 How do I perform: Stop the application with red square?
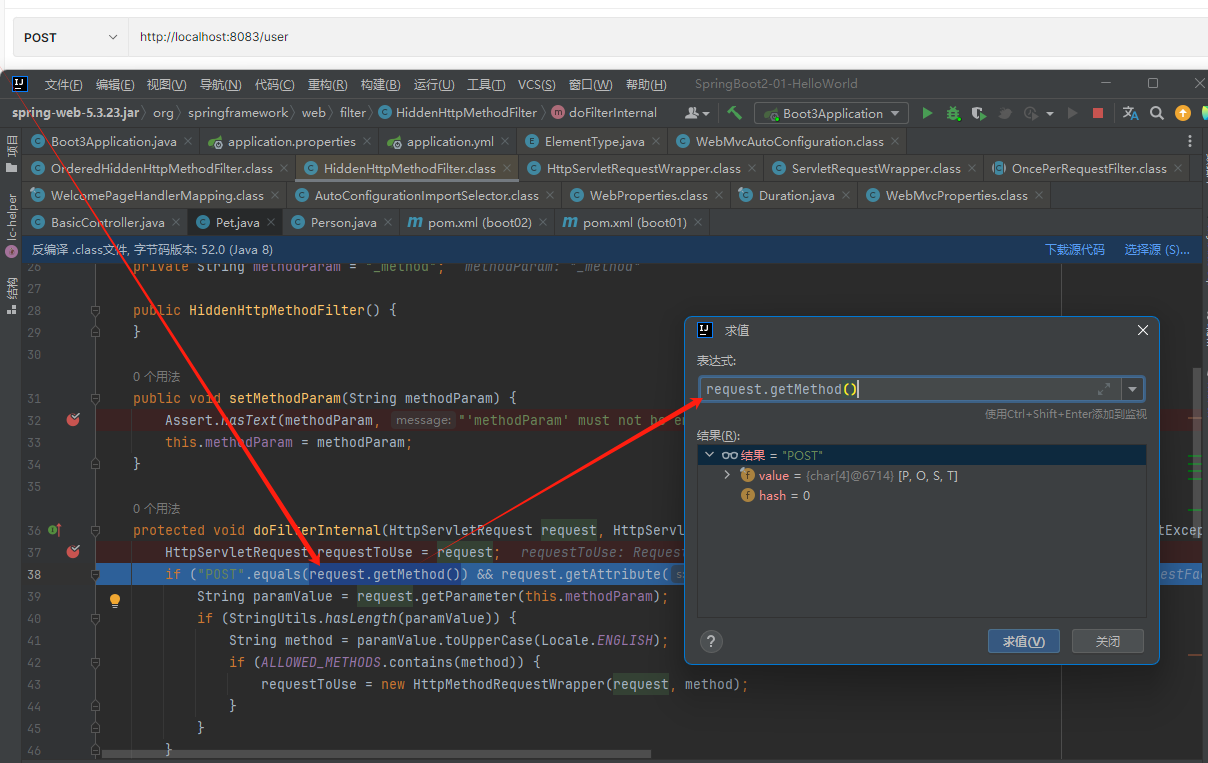(x=1098, y=113)
